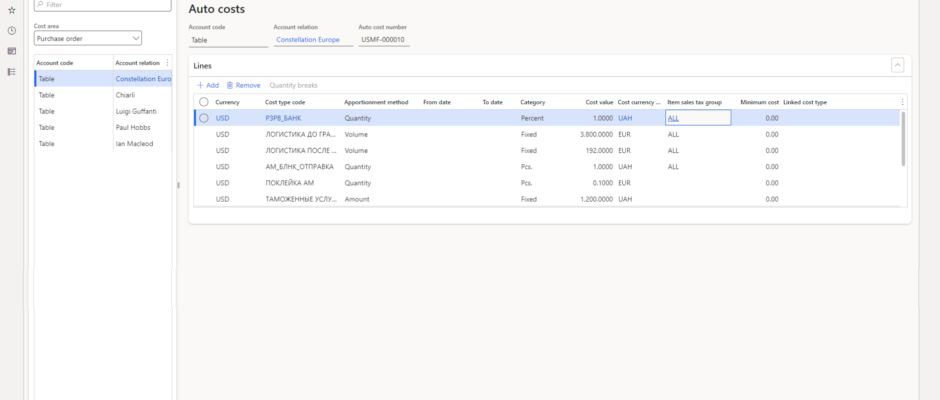This screenshot has width=940, height=400.
Task: Click the Linked cost type column header
Action: coord(805,102)
